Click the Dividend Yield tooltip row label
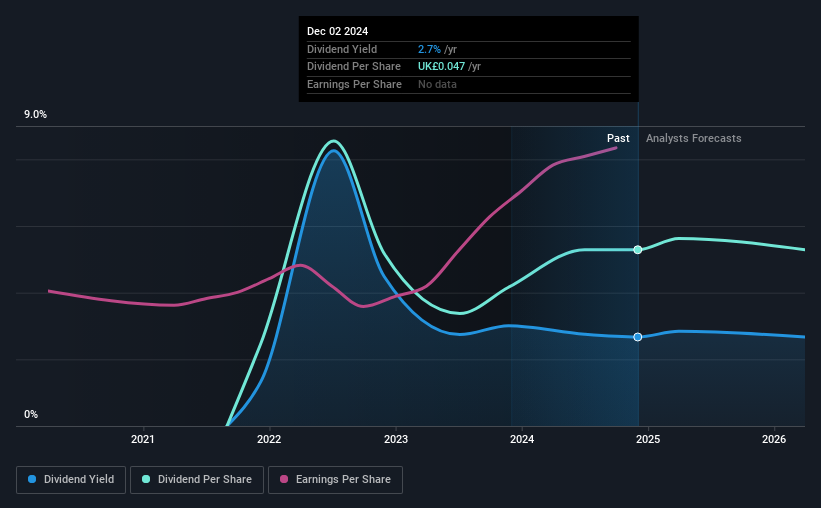 tap(342, 49)
